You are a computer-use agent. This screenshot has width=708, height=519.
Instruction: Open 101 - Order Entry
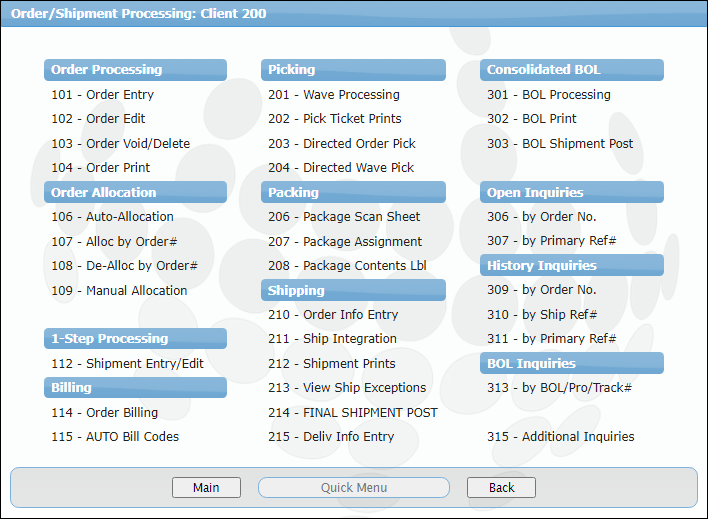tap(102, 95)
